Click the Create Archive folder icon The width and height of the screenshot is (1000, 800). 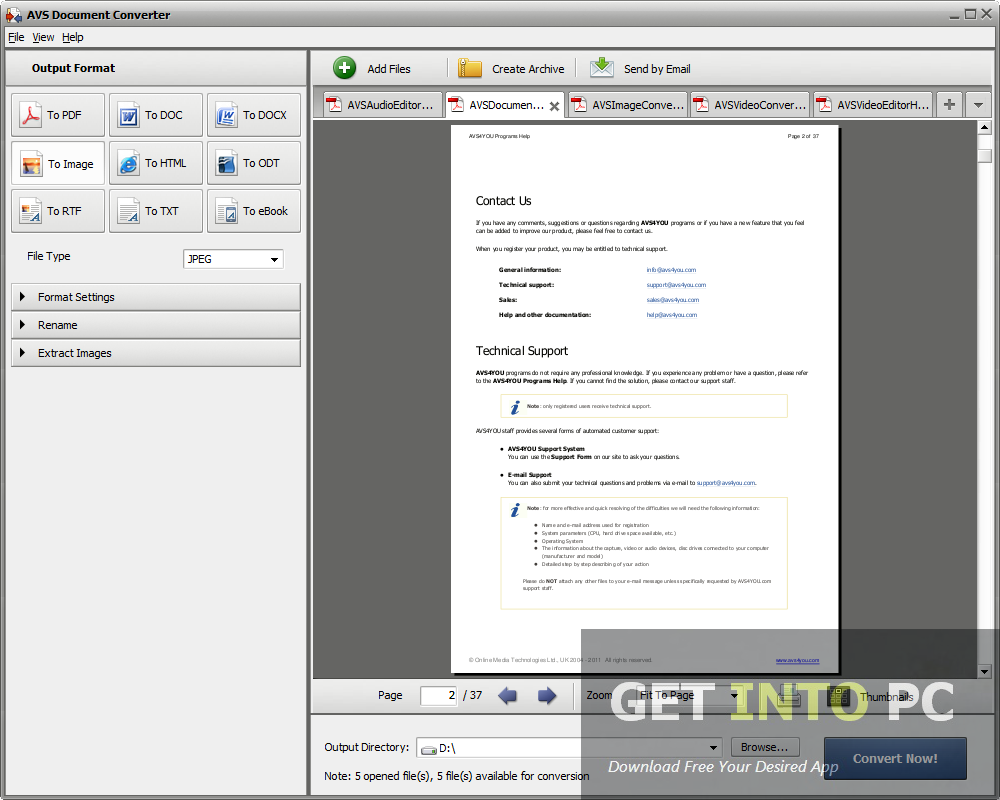[470, 68]
